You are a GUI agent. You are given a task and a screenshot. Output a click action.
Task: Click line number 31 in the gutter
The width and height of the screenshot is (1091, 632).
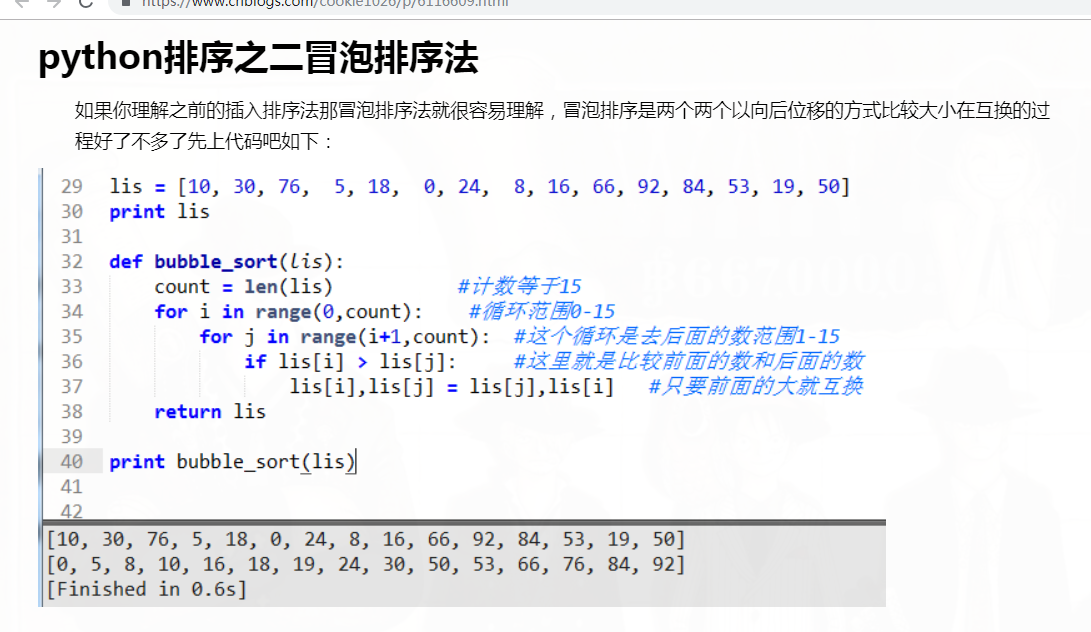point(72,237)
